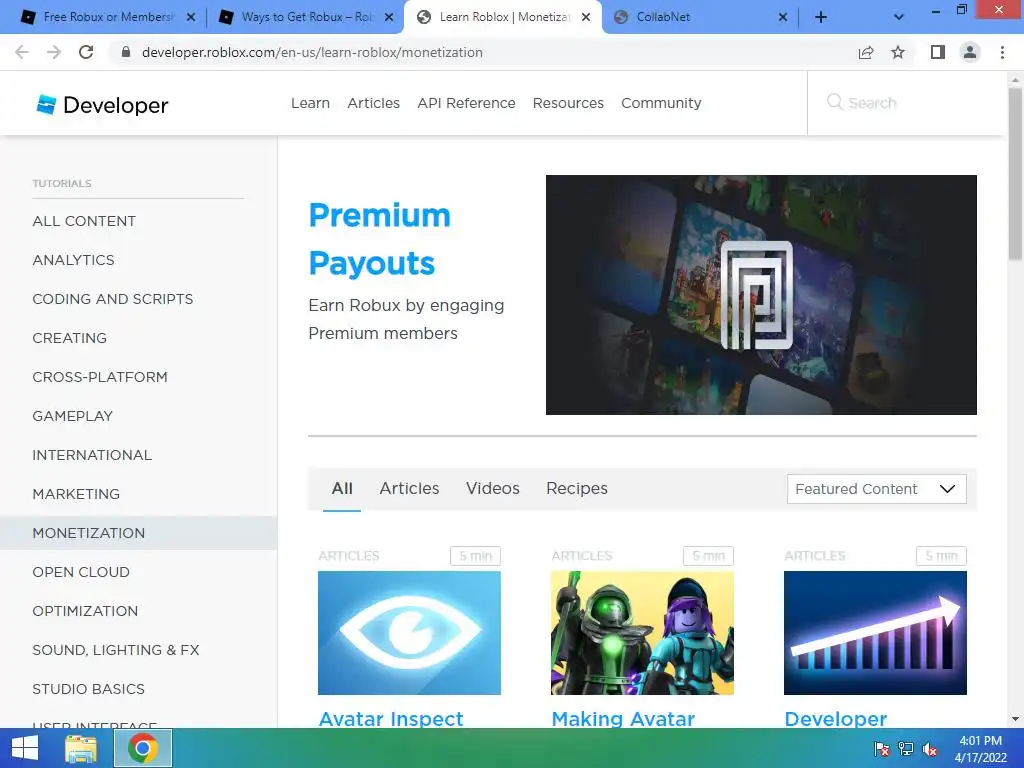Open Making Avatar article title

(x=623, y=718)
